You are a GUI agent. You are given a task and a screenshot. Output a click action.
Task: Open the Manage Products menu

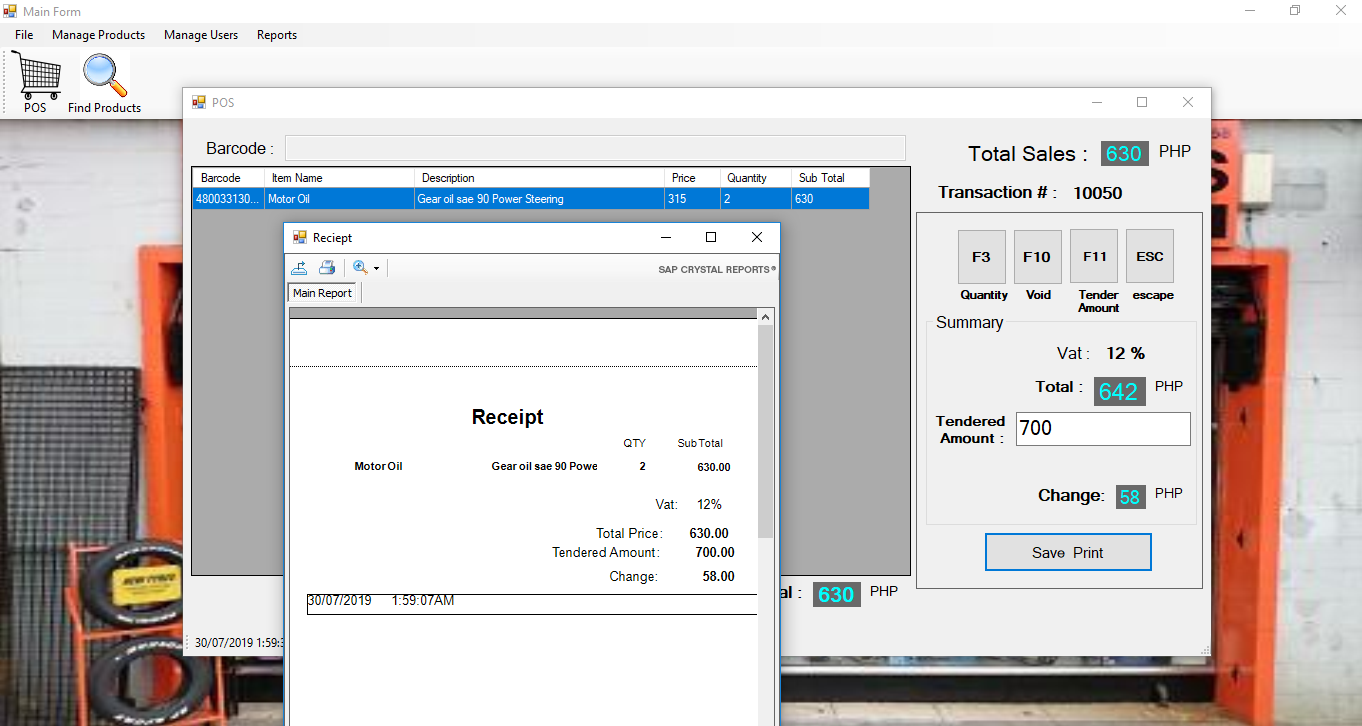coord(98,34)
